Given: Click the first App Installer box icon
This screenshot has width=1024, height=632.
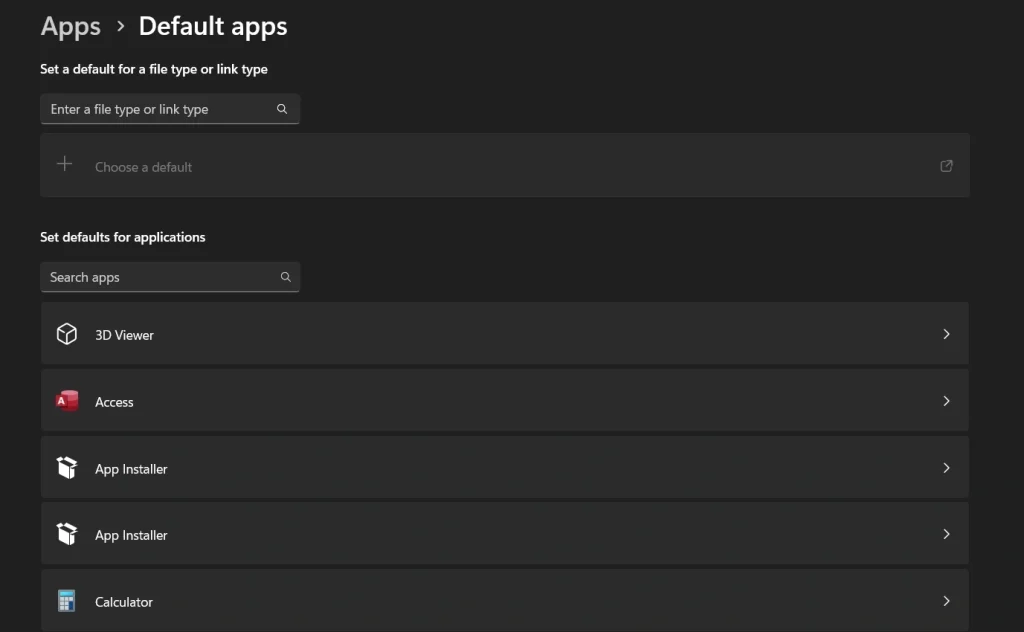Looking at the screenshot, I should [66, 467].
